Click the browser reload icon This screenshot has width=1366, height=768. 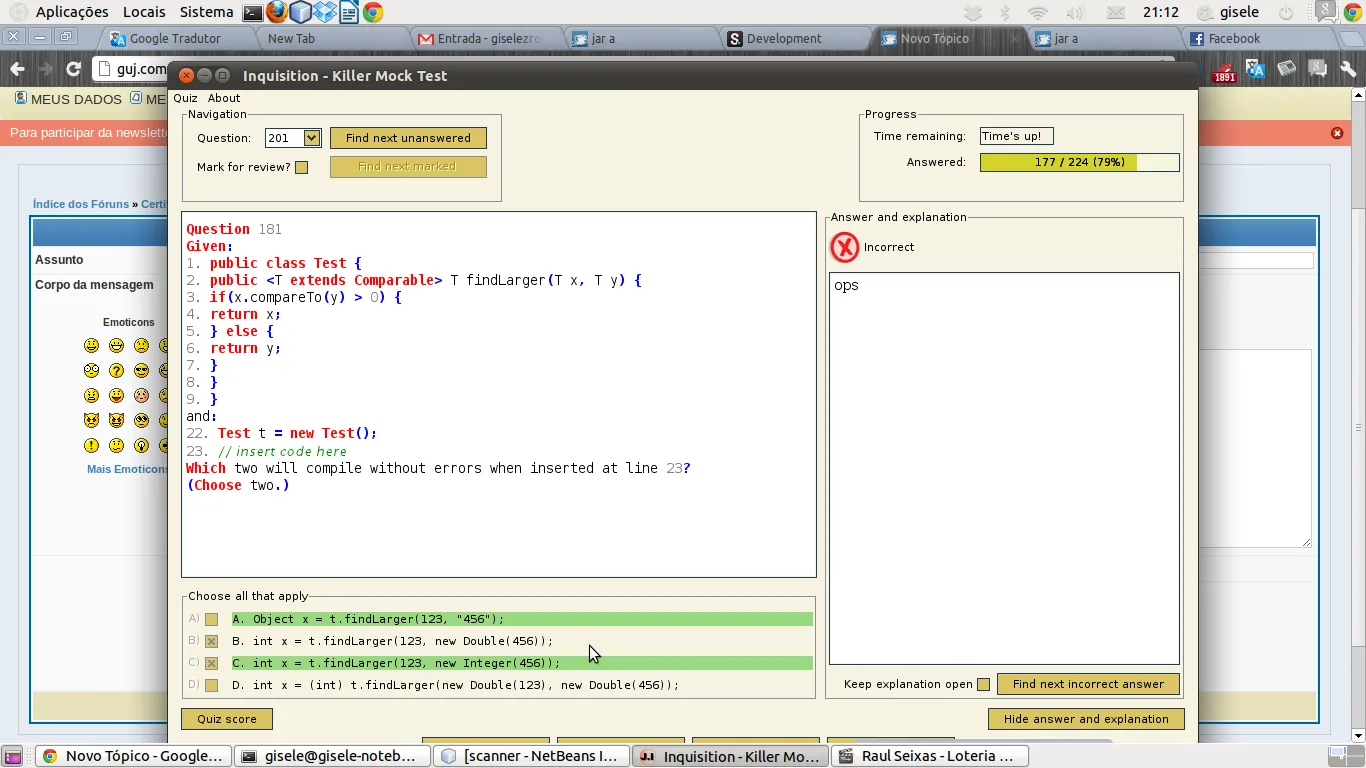pyautogui.click(x=73, y=69)
